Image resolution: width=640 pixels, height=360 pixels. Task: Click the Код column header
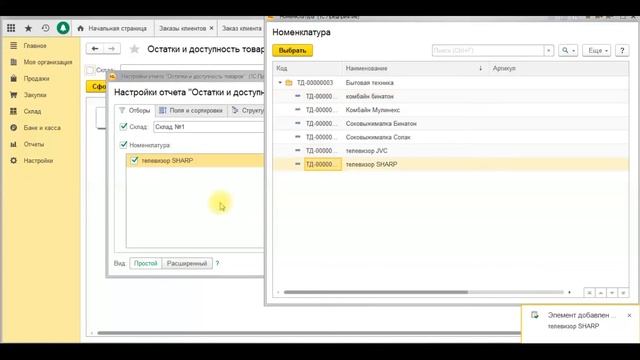(x=307, y=68)
